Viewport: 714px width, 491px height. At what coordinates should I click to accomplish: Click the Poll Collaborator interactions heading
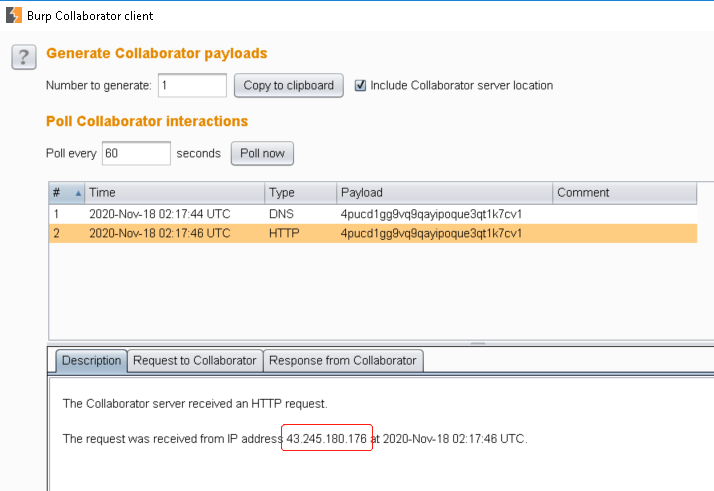click(147, 121)
